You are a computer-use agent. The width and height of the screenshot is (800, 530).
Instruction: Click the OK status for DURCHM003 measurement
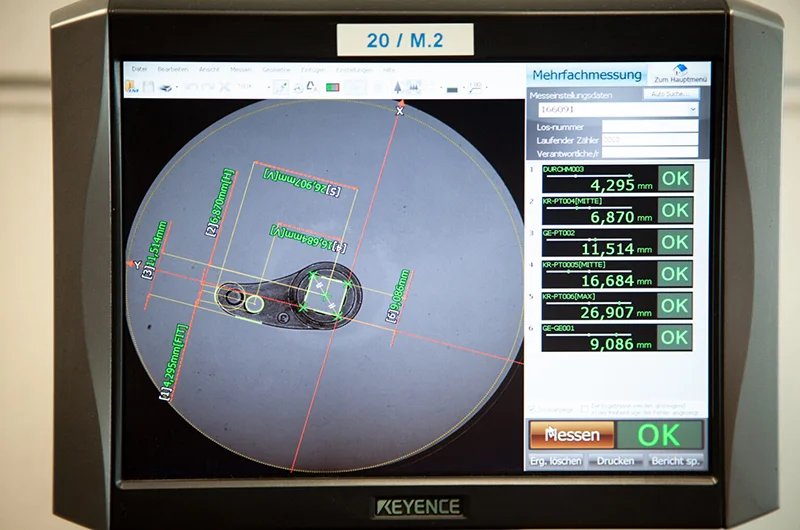(675, 178)
